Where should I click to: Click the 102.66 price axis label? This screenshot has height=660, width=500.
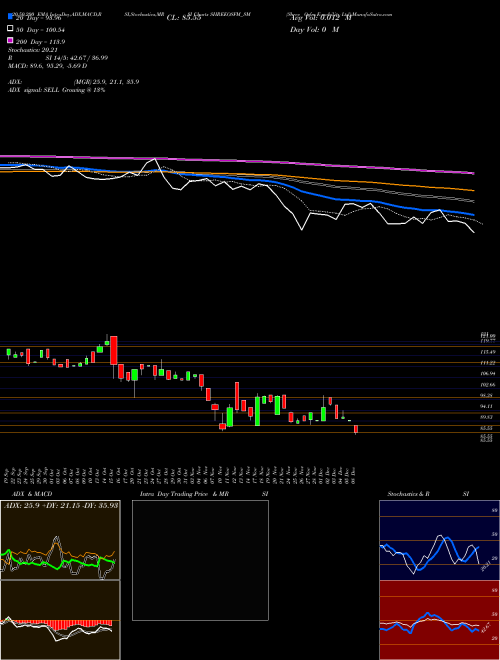[x=488, y=385]
